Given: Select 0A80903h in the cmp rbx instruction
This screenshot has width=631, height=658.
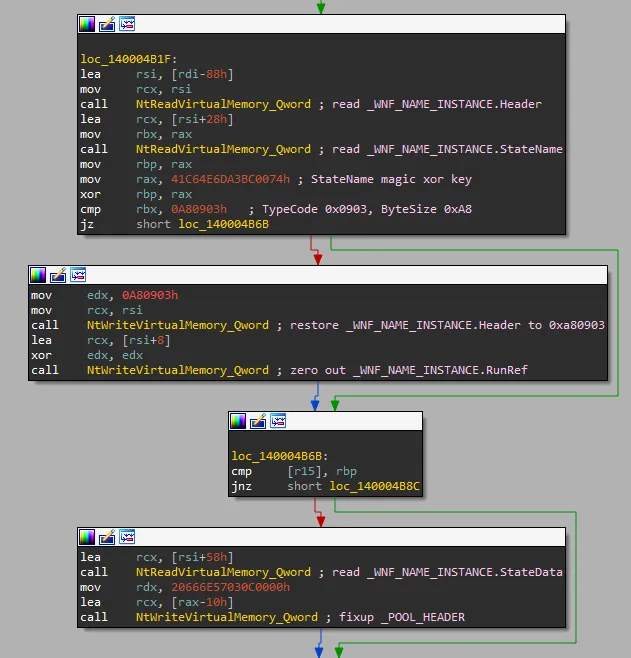Looking at the screenshot, I should pos(199,209).
